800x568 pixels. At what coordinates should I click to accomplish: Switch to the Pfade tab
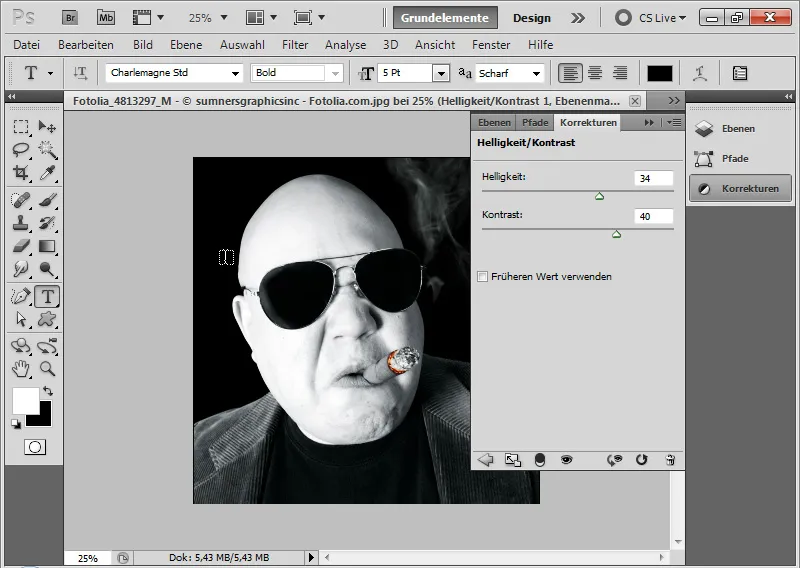[x=535, y=122]
